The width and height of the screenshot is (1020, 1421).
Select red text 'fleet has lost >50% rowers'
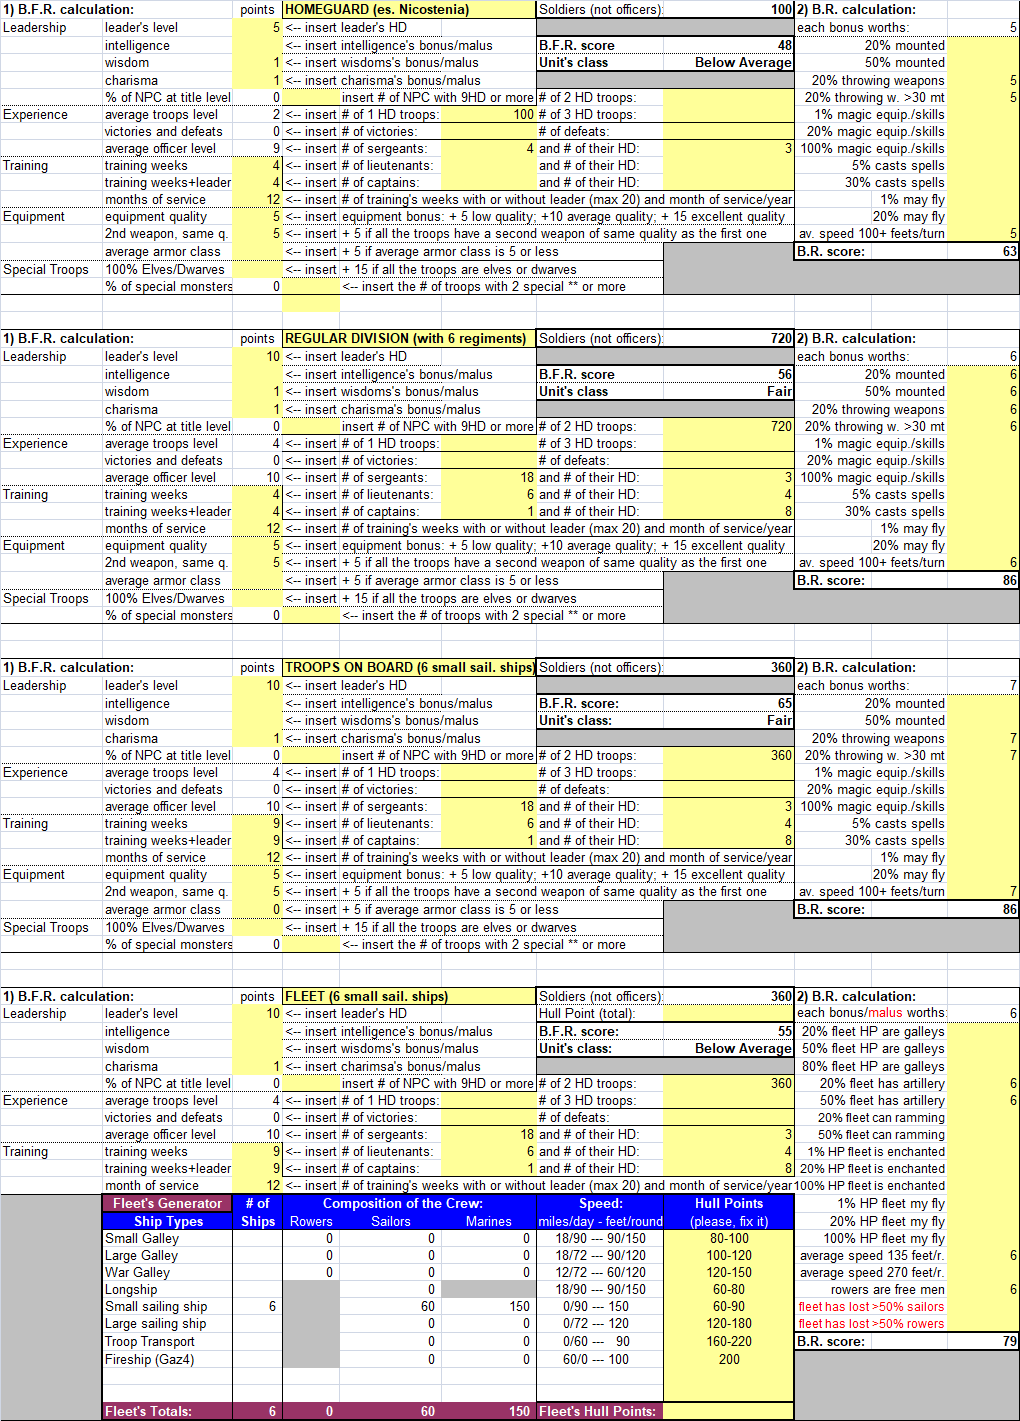pos(871,1324)
